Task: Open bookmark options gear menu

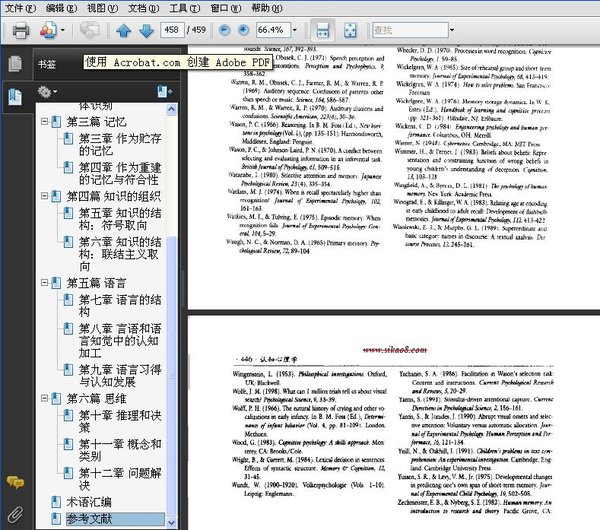Action: pyautogui.click(x=47, y=92)
